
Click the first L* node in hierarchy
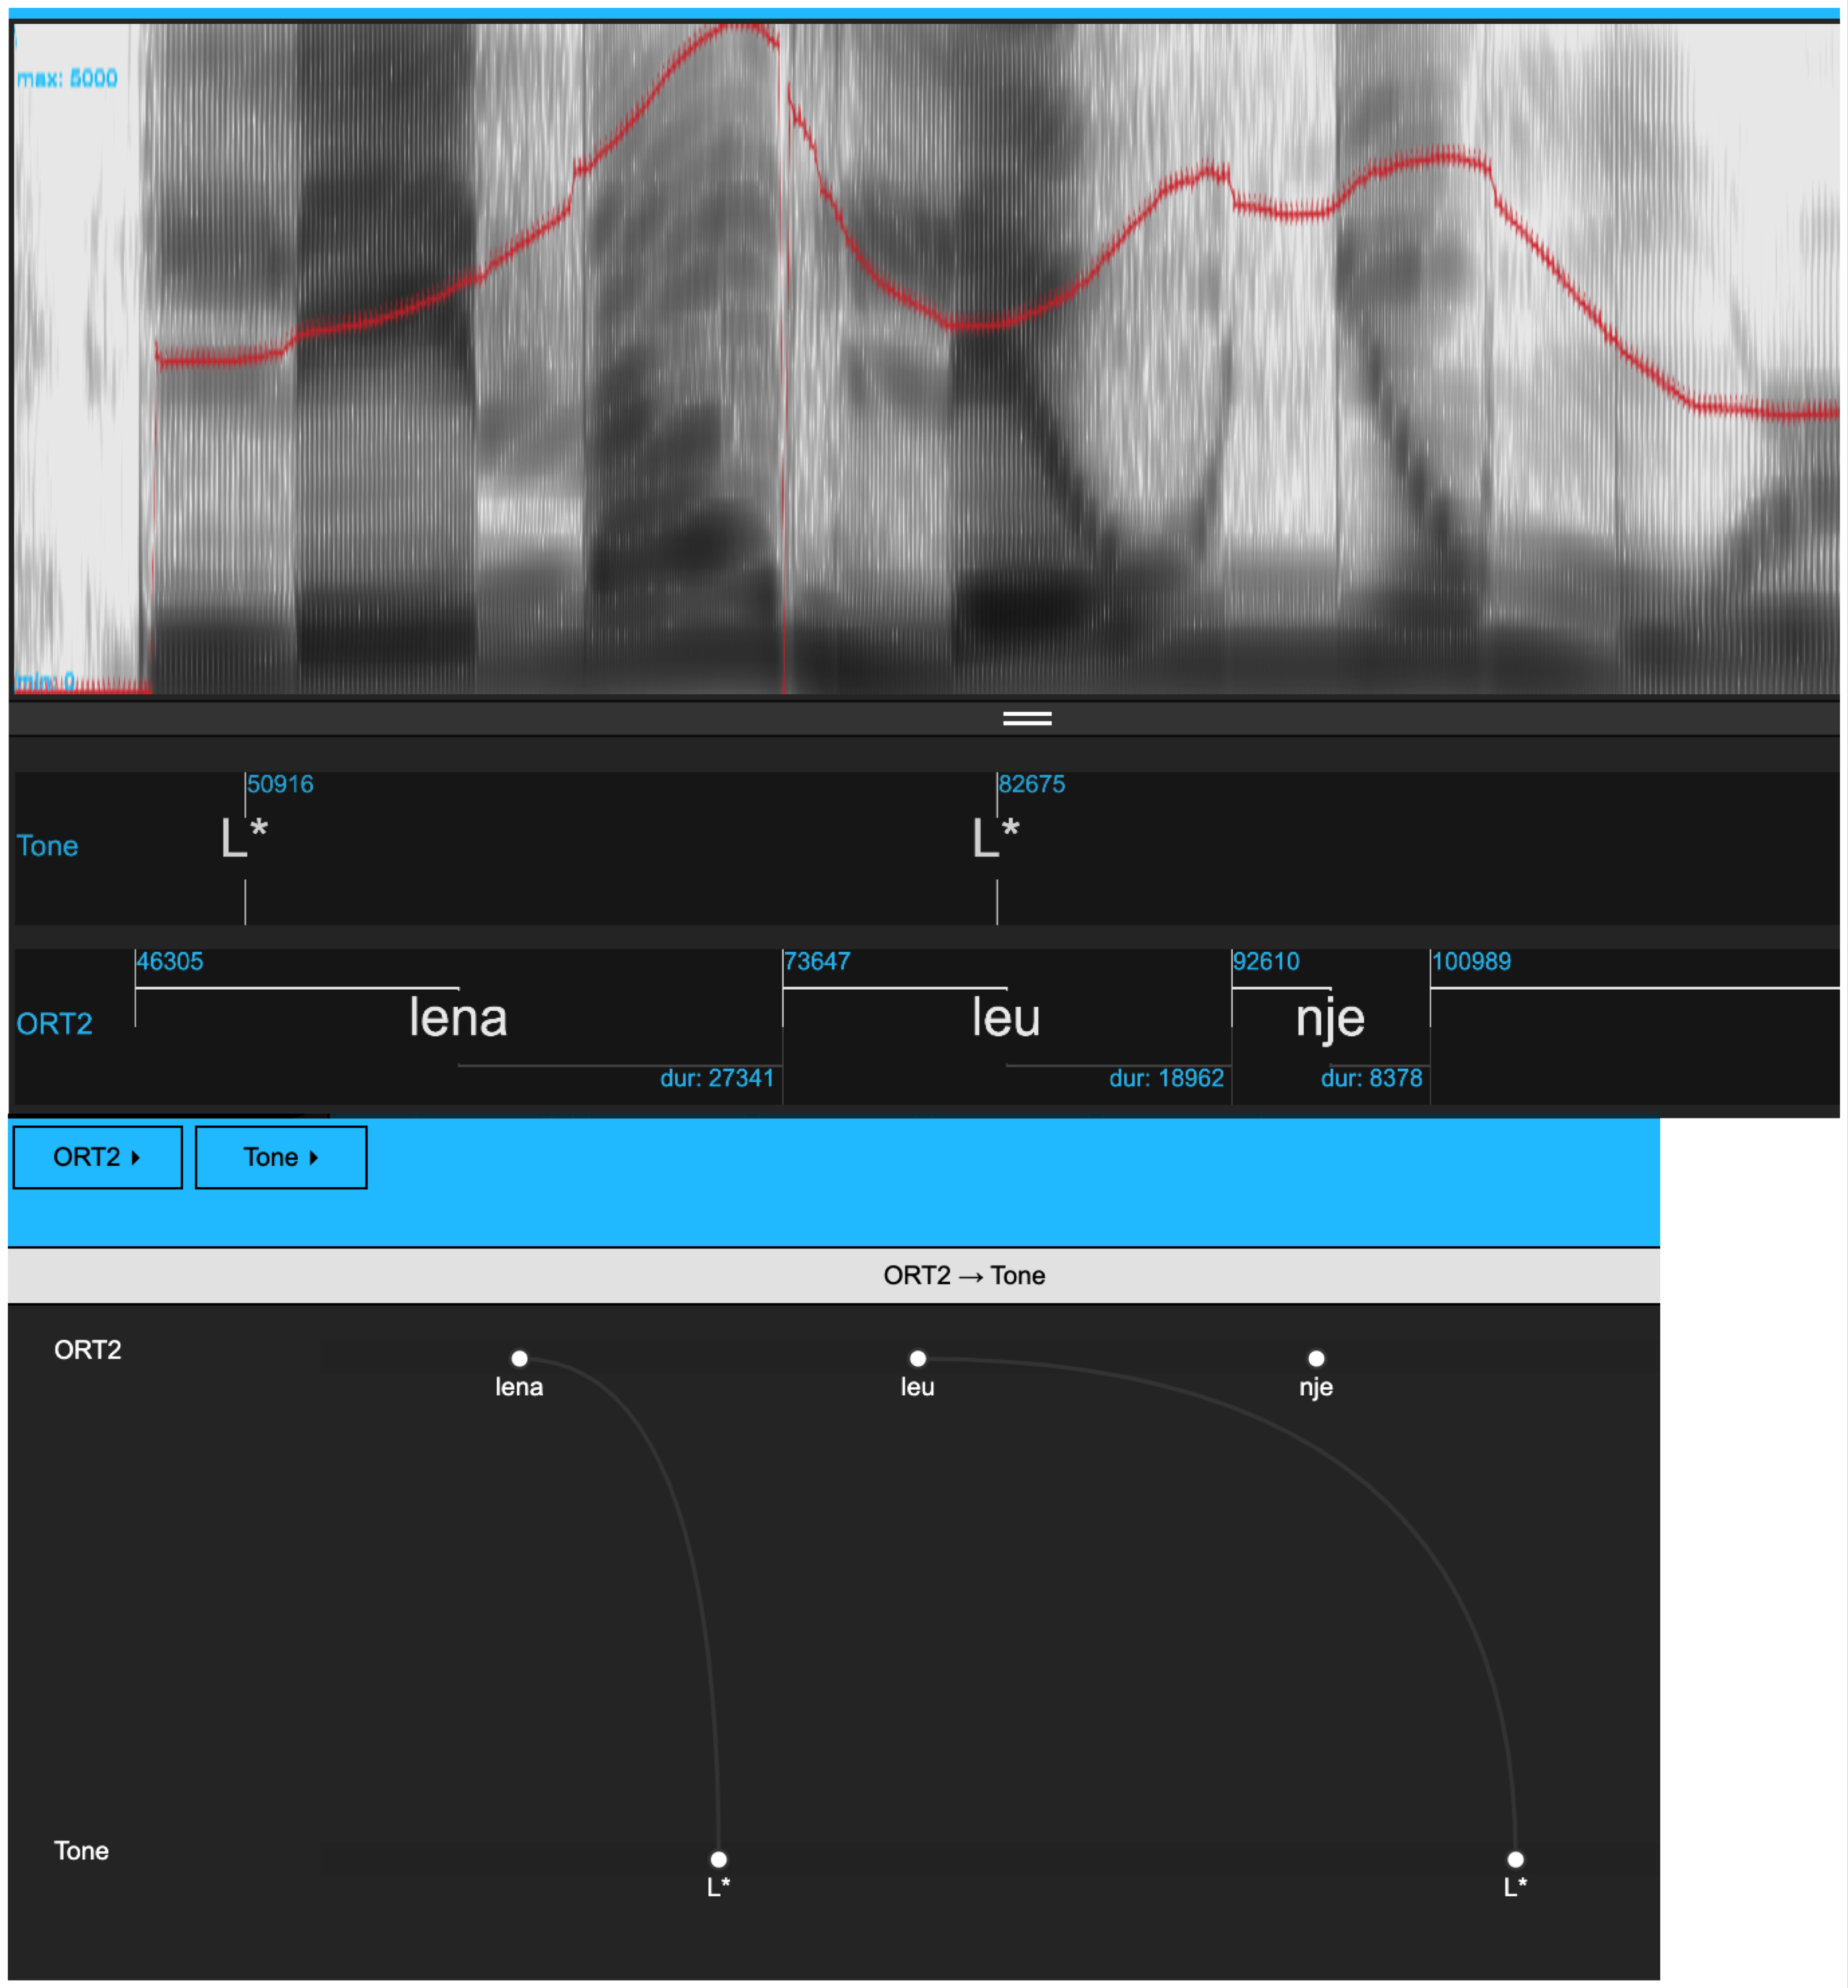[718, 1859]
